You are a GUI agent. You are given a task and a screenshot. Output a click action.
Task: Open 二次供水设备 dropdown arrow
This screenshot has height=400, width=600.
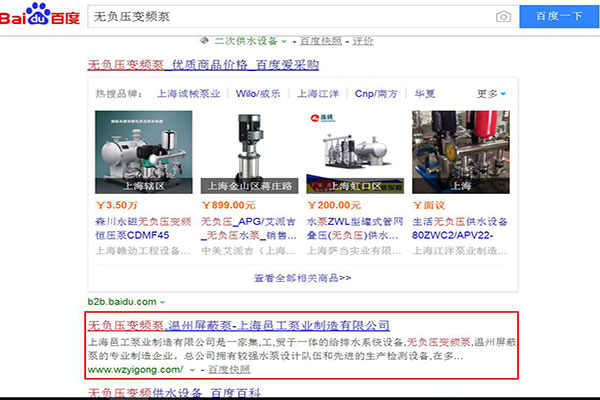click(x=284, y=41)
